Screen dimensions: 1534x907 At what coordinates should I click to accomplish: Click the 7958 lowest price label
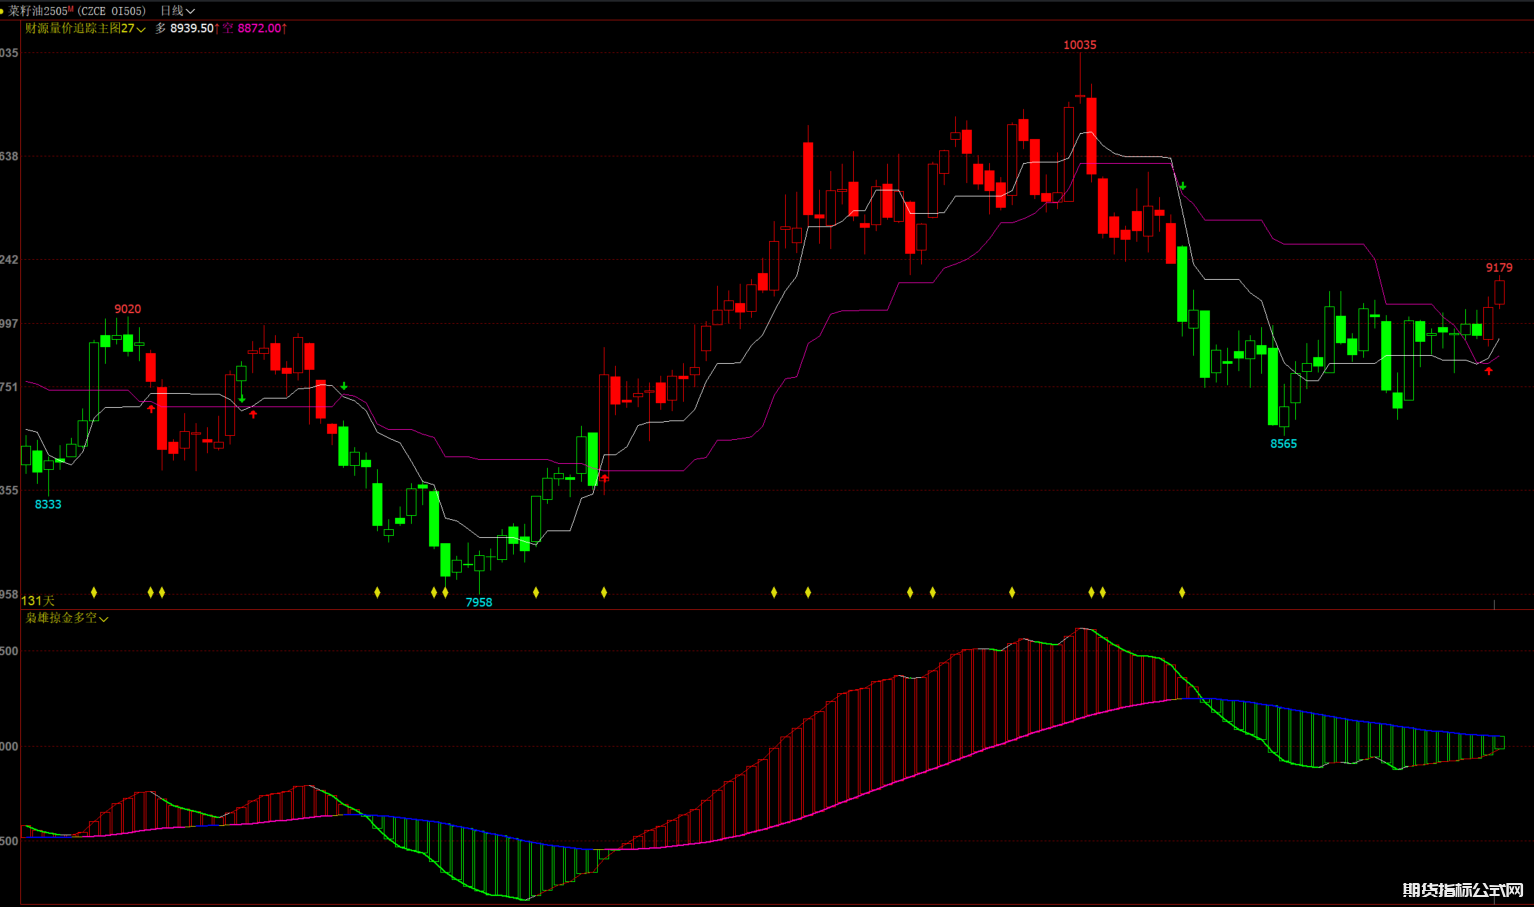click(479, 602)
